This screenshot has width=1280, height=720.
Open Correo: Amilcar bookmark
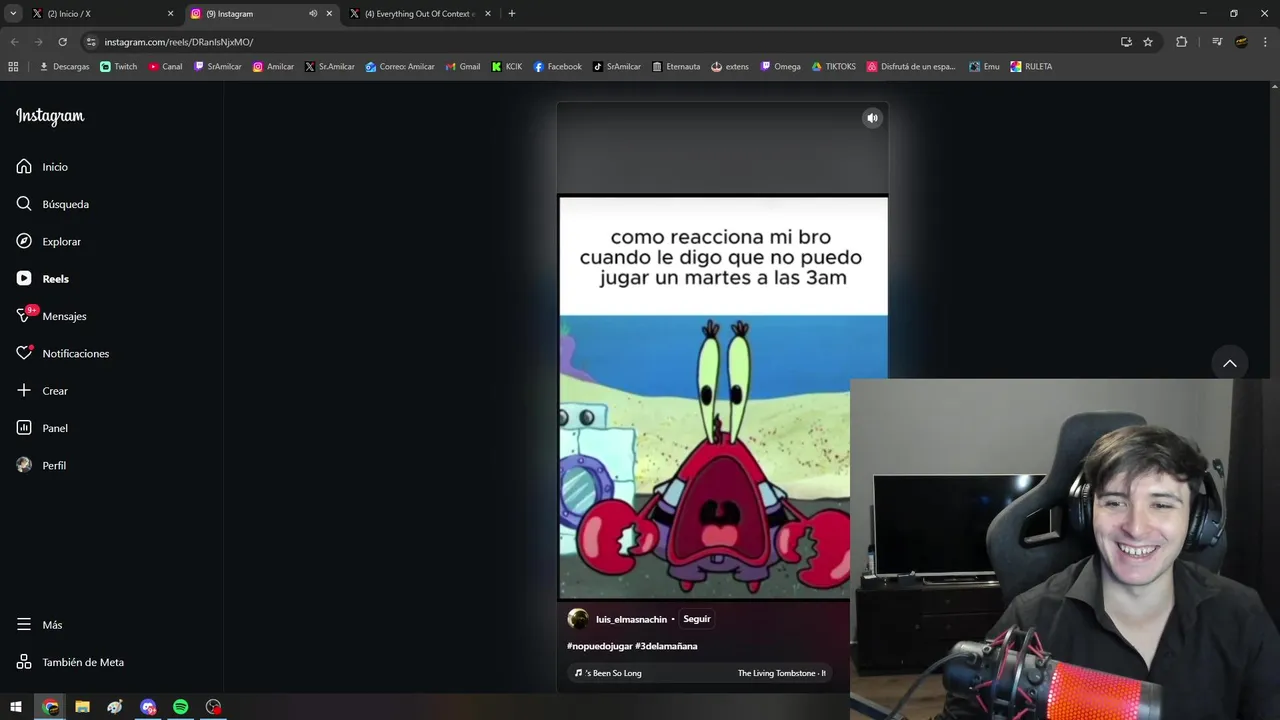pyautogui.click(x=400, y=67)
